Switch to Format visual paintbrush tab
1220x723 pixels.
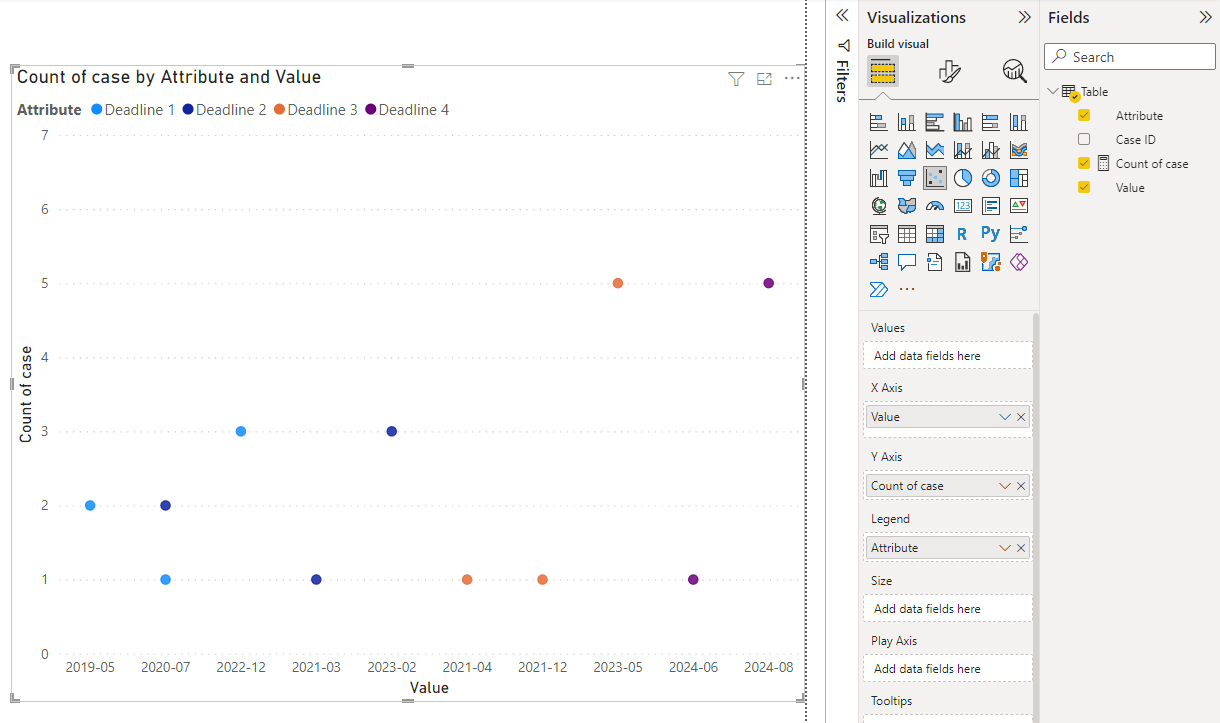[x=949, y=71]
